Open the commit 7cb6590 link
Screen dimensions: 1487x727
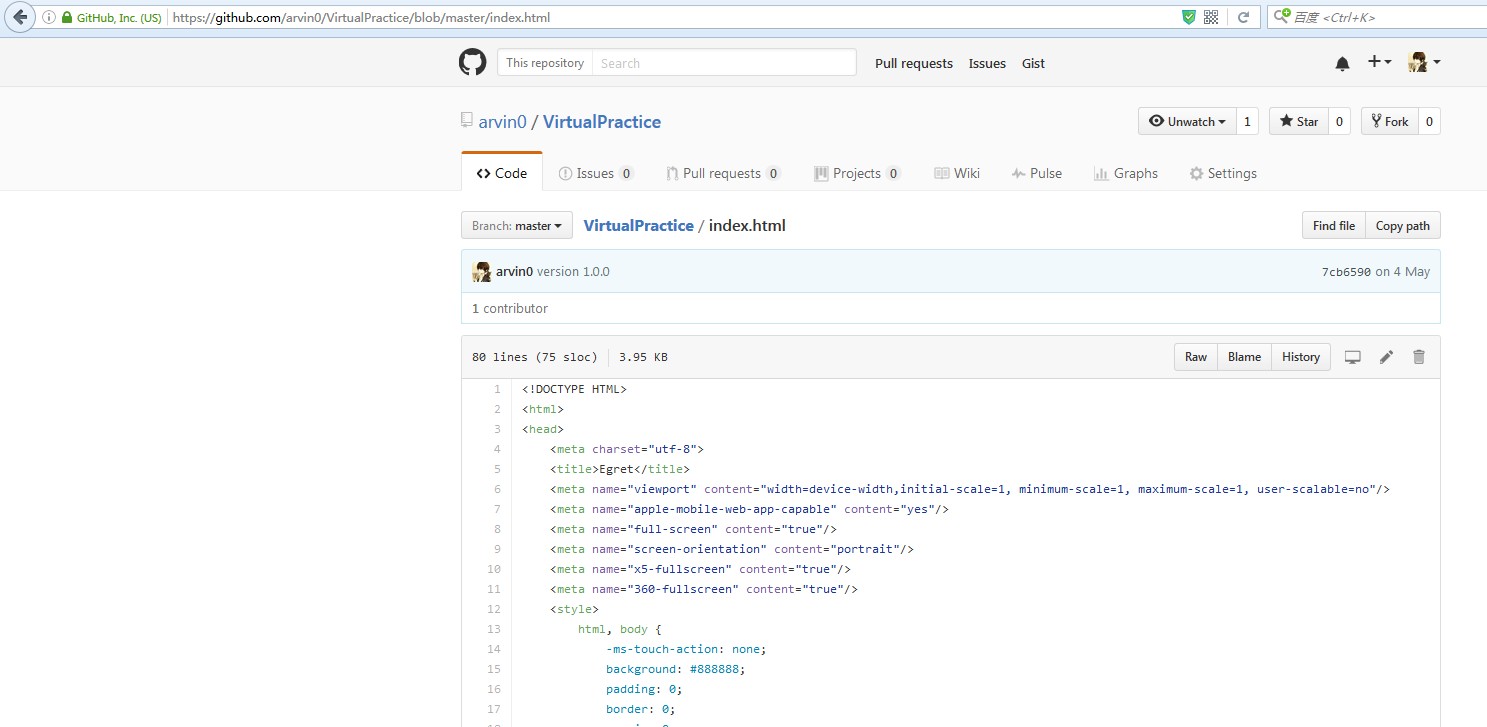click(1345, 272)
